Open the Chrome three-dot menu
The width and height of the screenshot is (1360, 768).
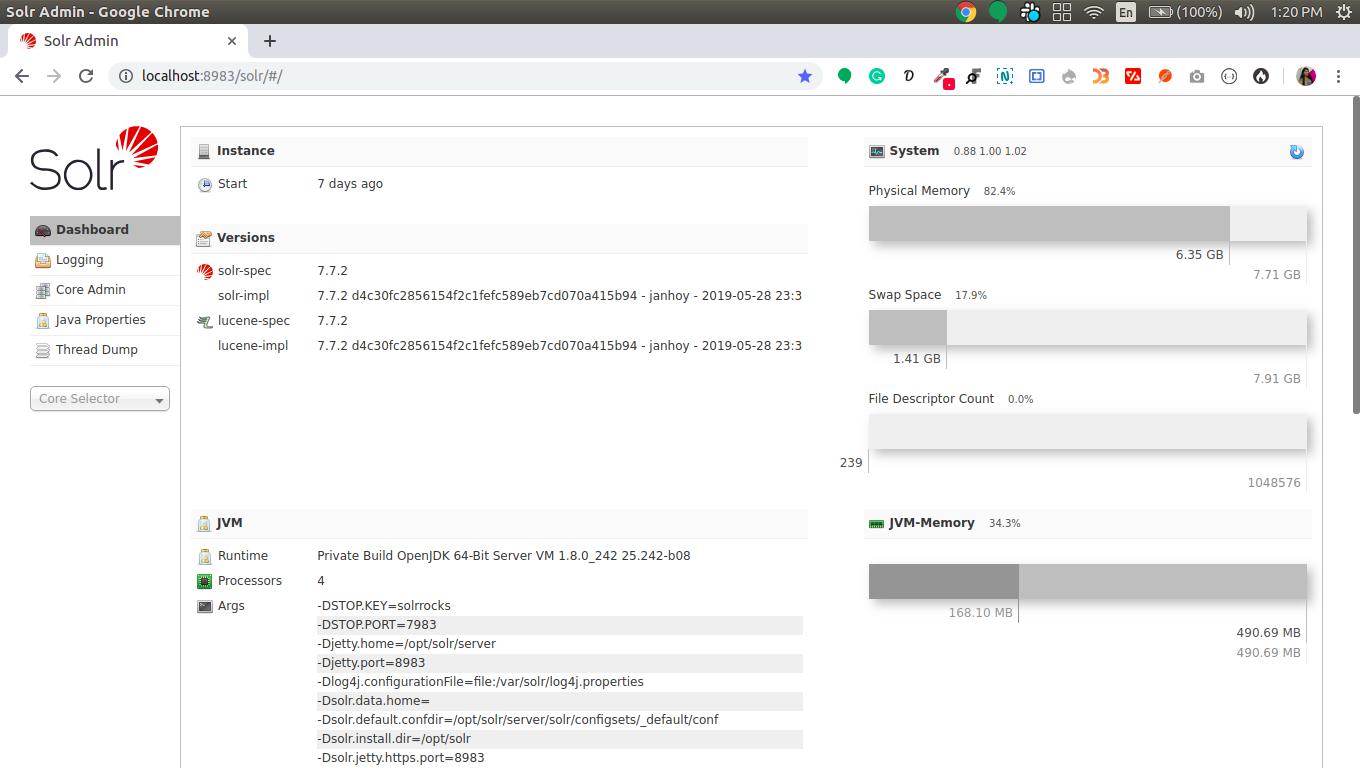pyautogui.click(x=1339, y=75)
